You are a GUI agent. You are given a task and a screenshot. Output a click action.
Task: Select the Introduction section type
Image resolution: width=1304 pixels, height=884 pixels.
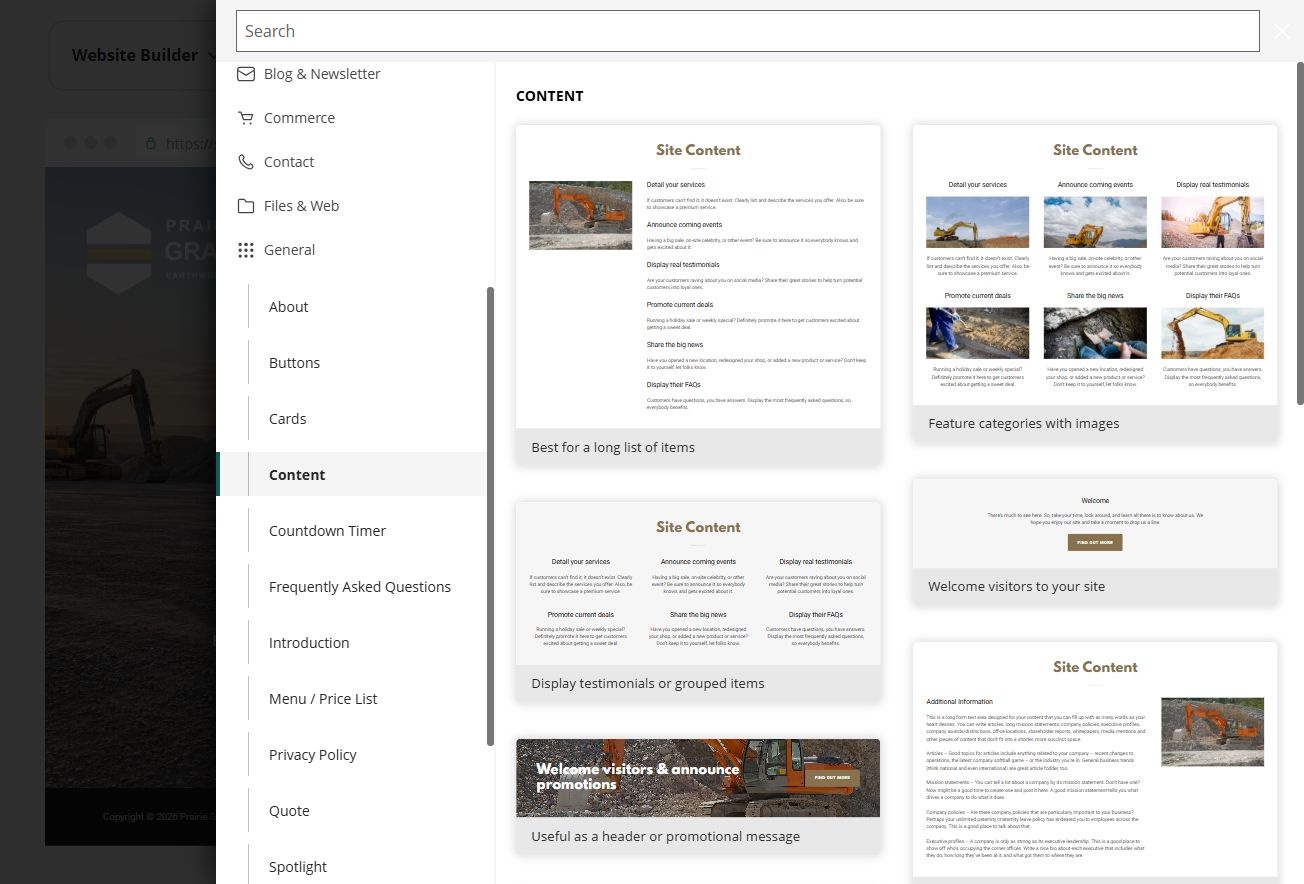(309, 643)
